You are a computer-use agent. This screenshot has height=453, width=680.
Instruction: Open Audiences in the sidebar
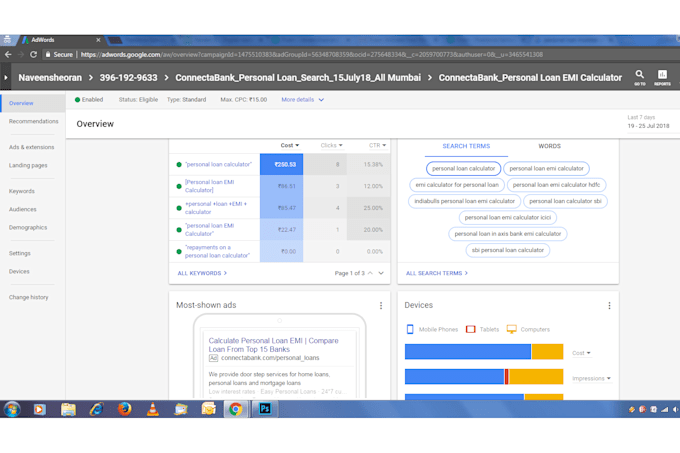pyautogui.click(x=23, y=209)
